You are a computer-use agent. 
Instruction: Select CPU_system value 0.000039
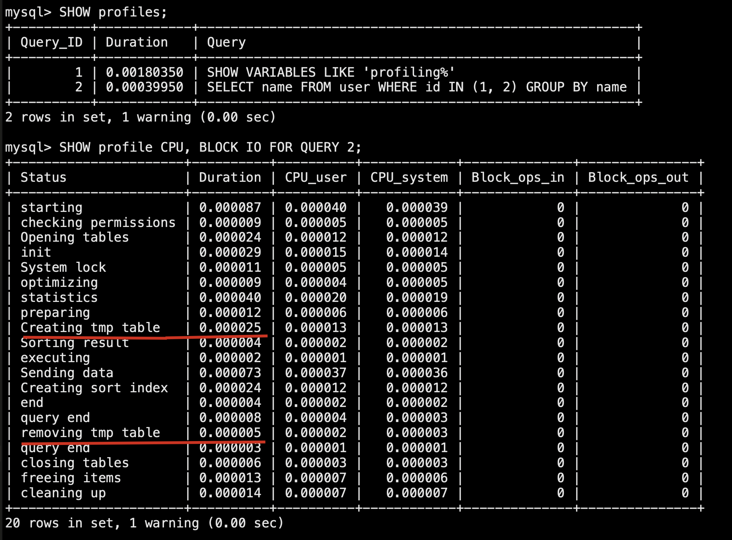pyautogui.click(x=417, y=207)
